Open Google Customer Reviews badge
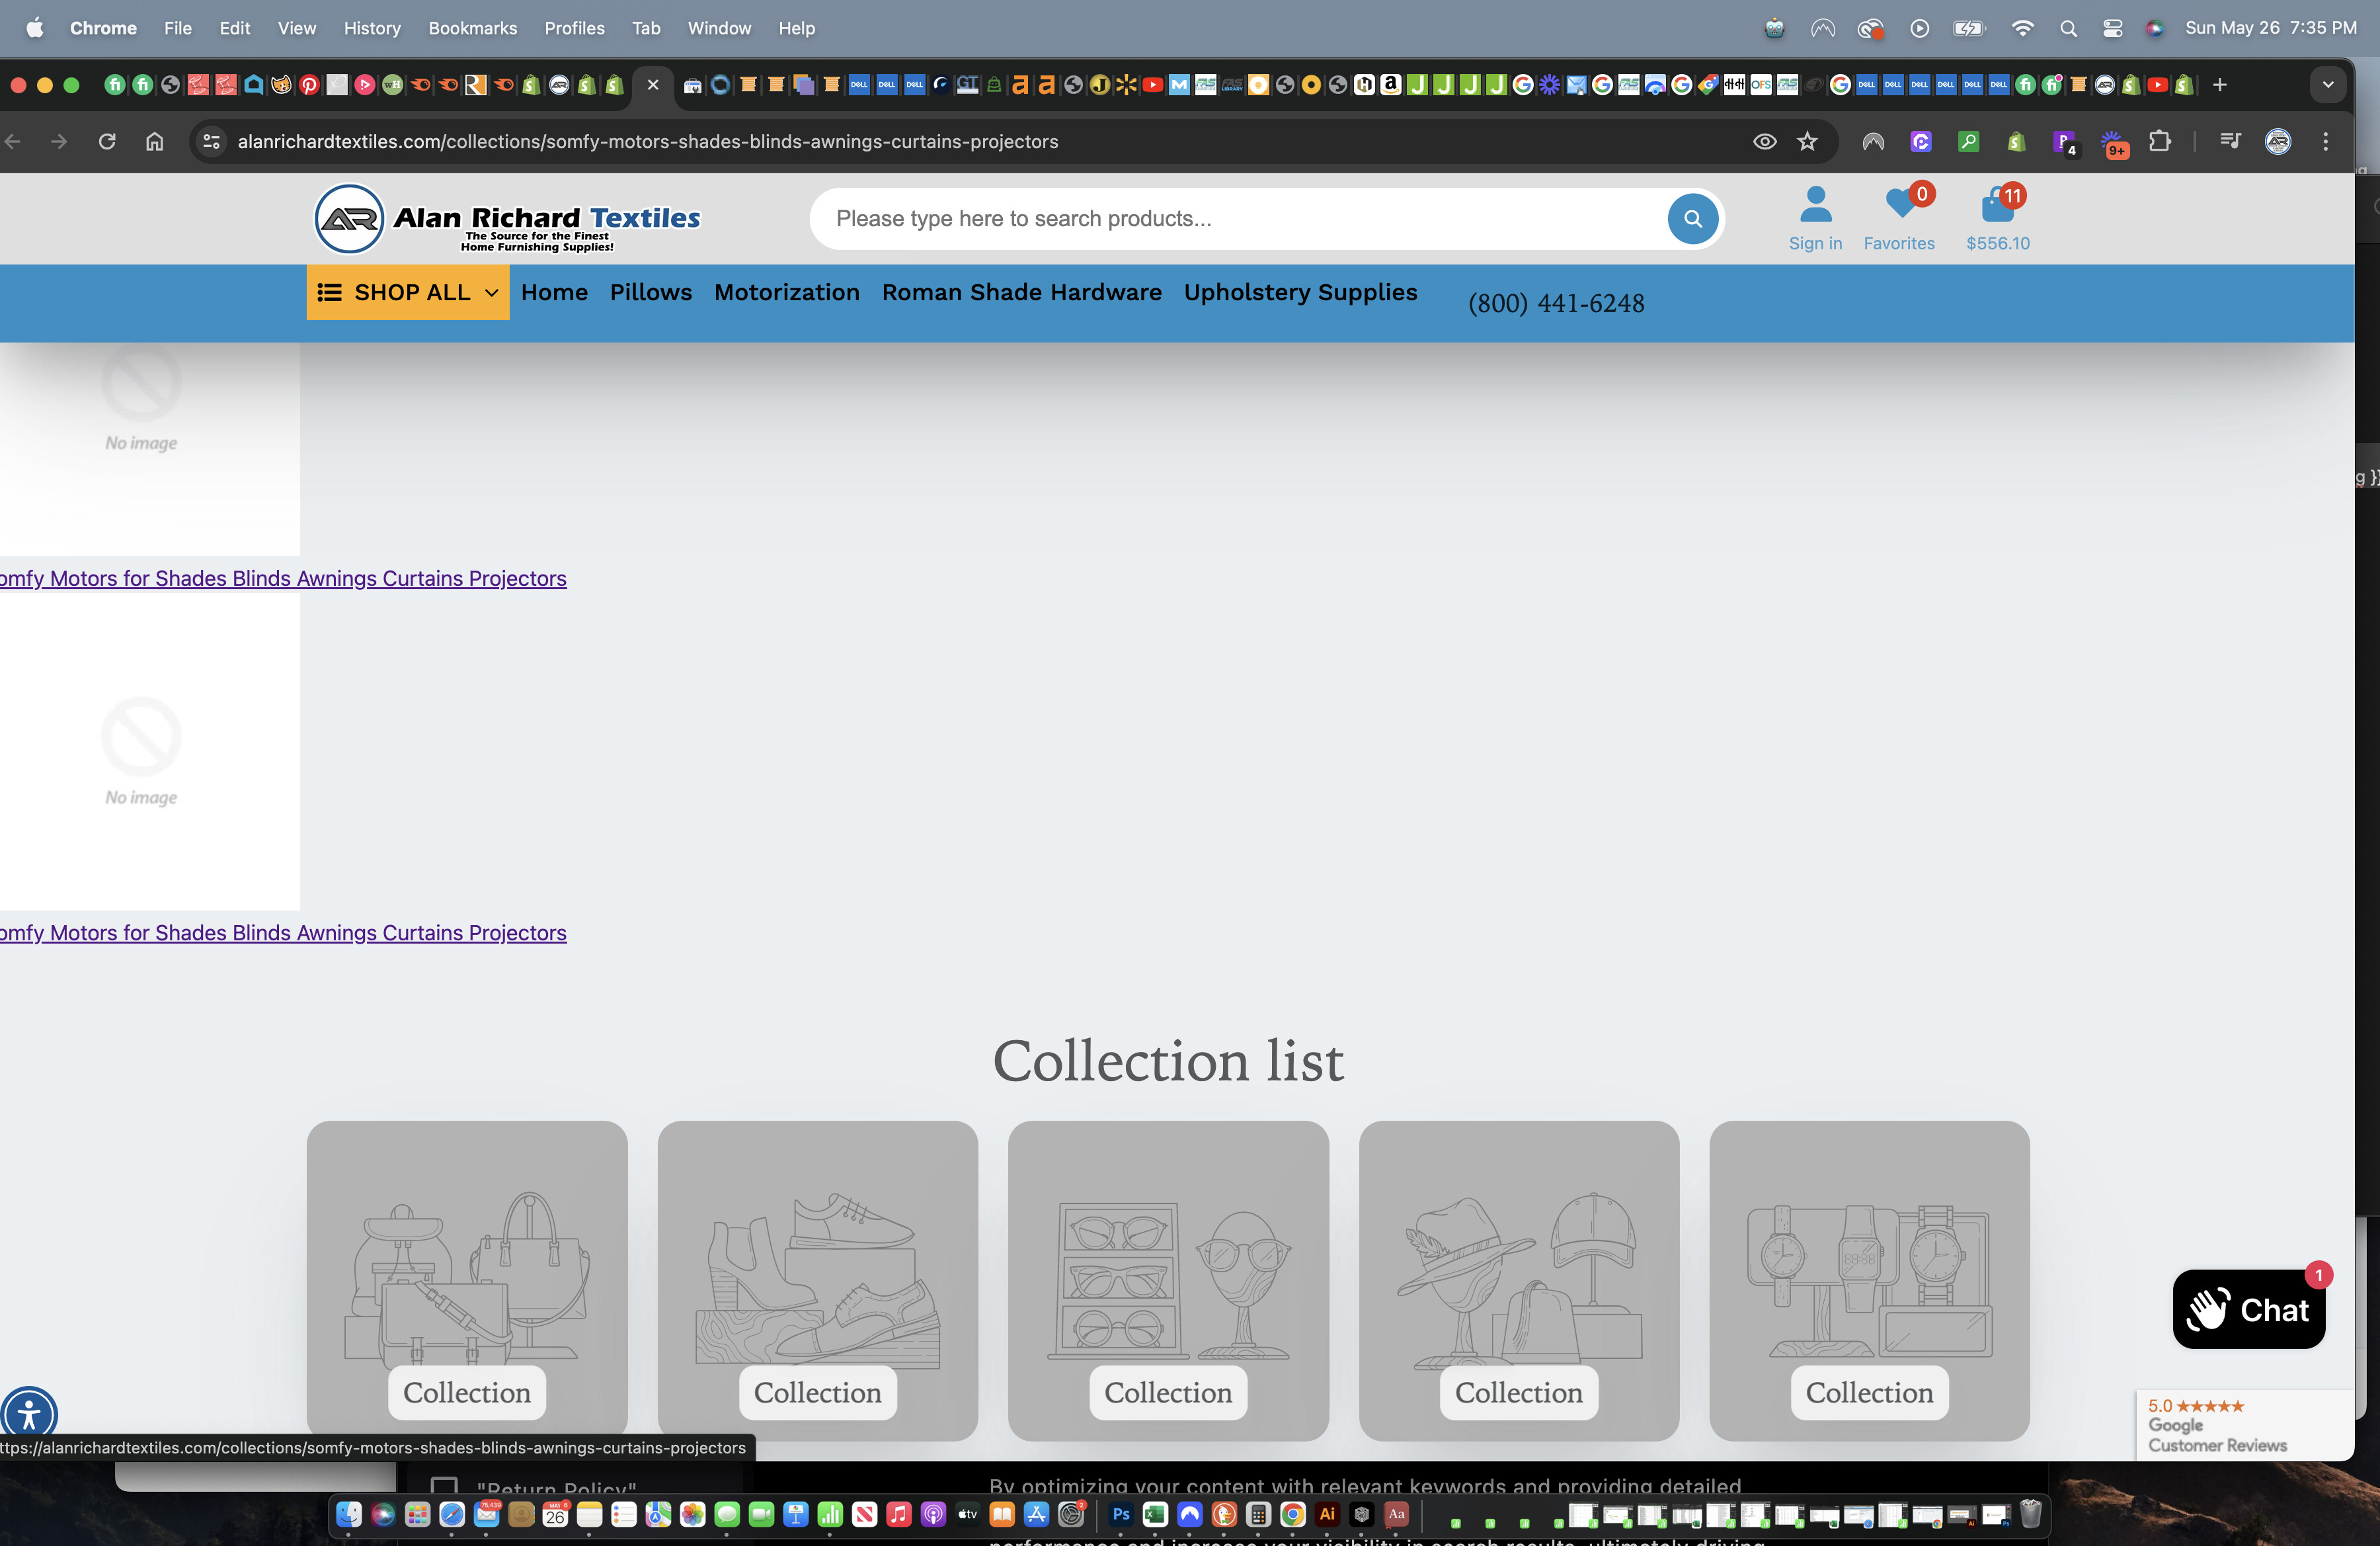This screenshot has width=2380, height=1546. [x=2244, y=1424]
